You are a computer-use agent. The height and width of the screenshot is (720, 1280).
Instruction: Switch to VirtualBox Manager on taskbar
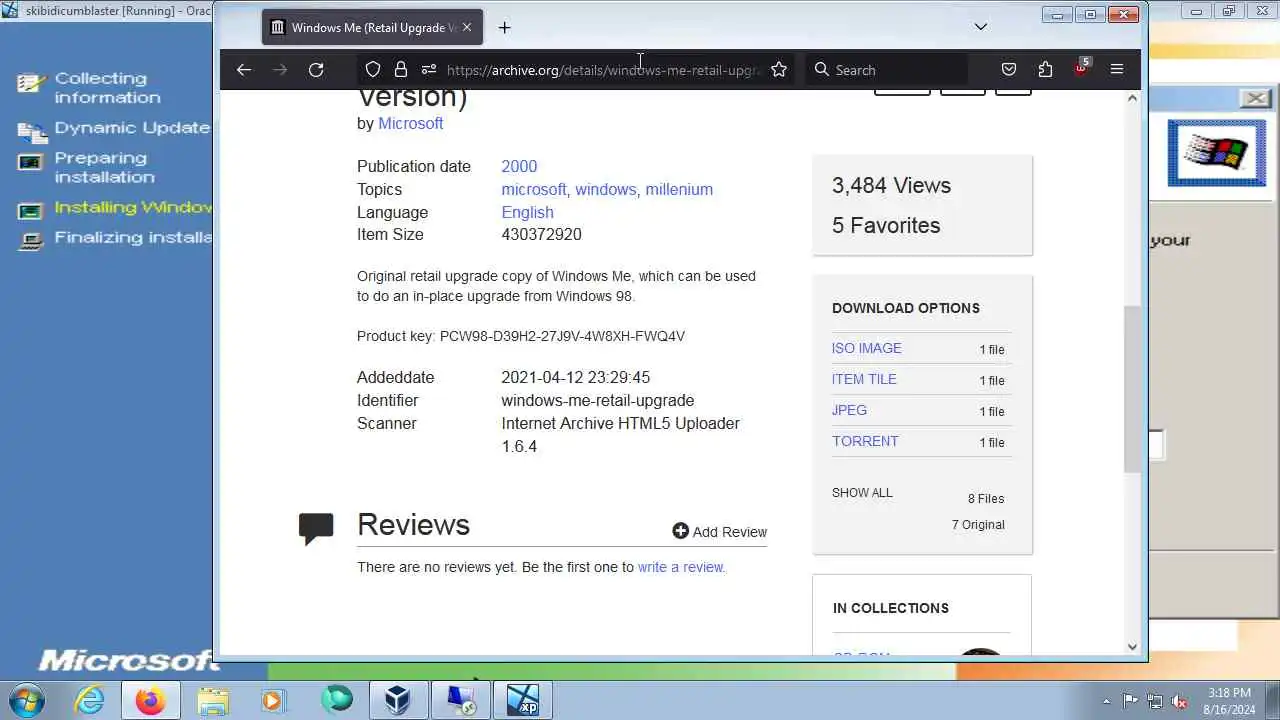tap(399, 700)
